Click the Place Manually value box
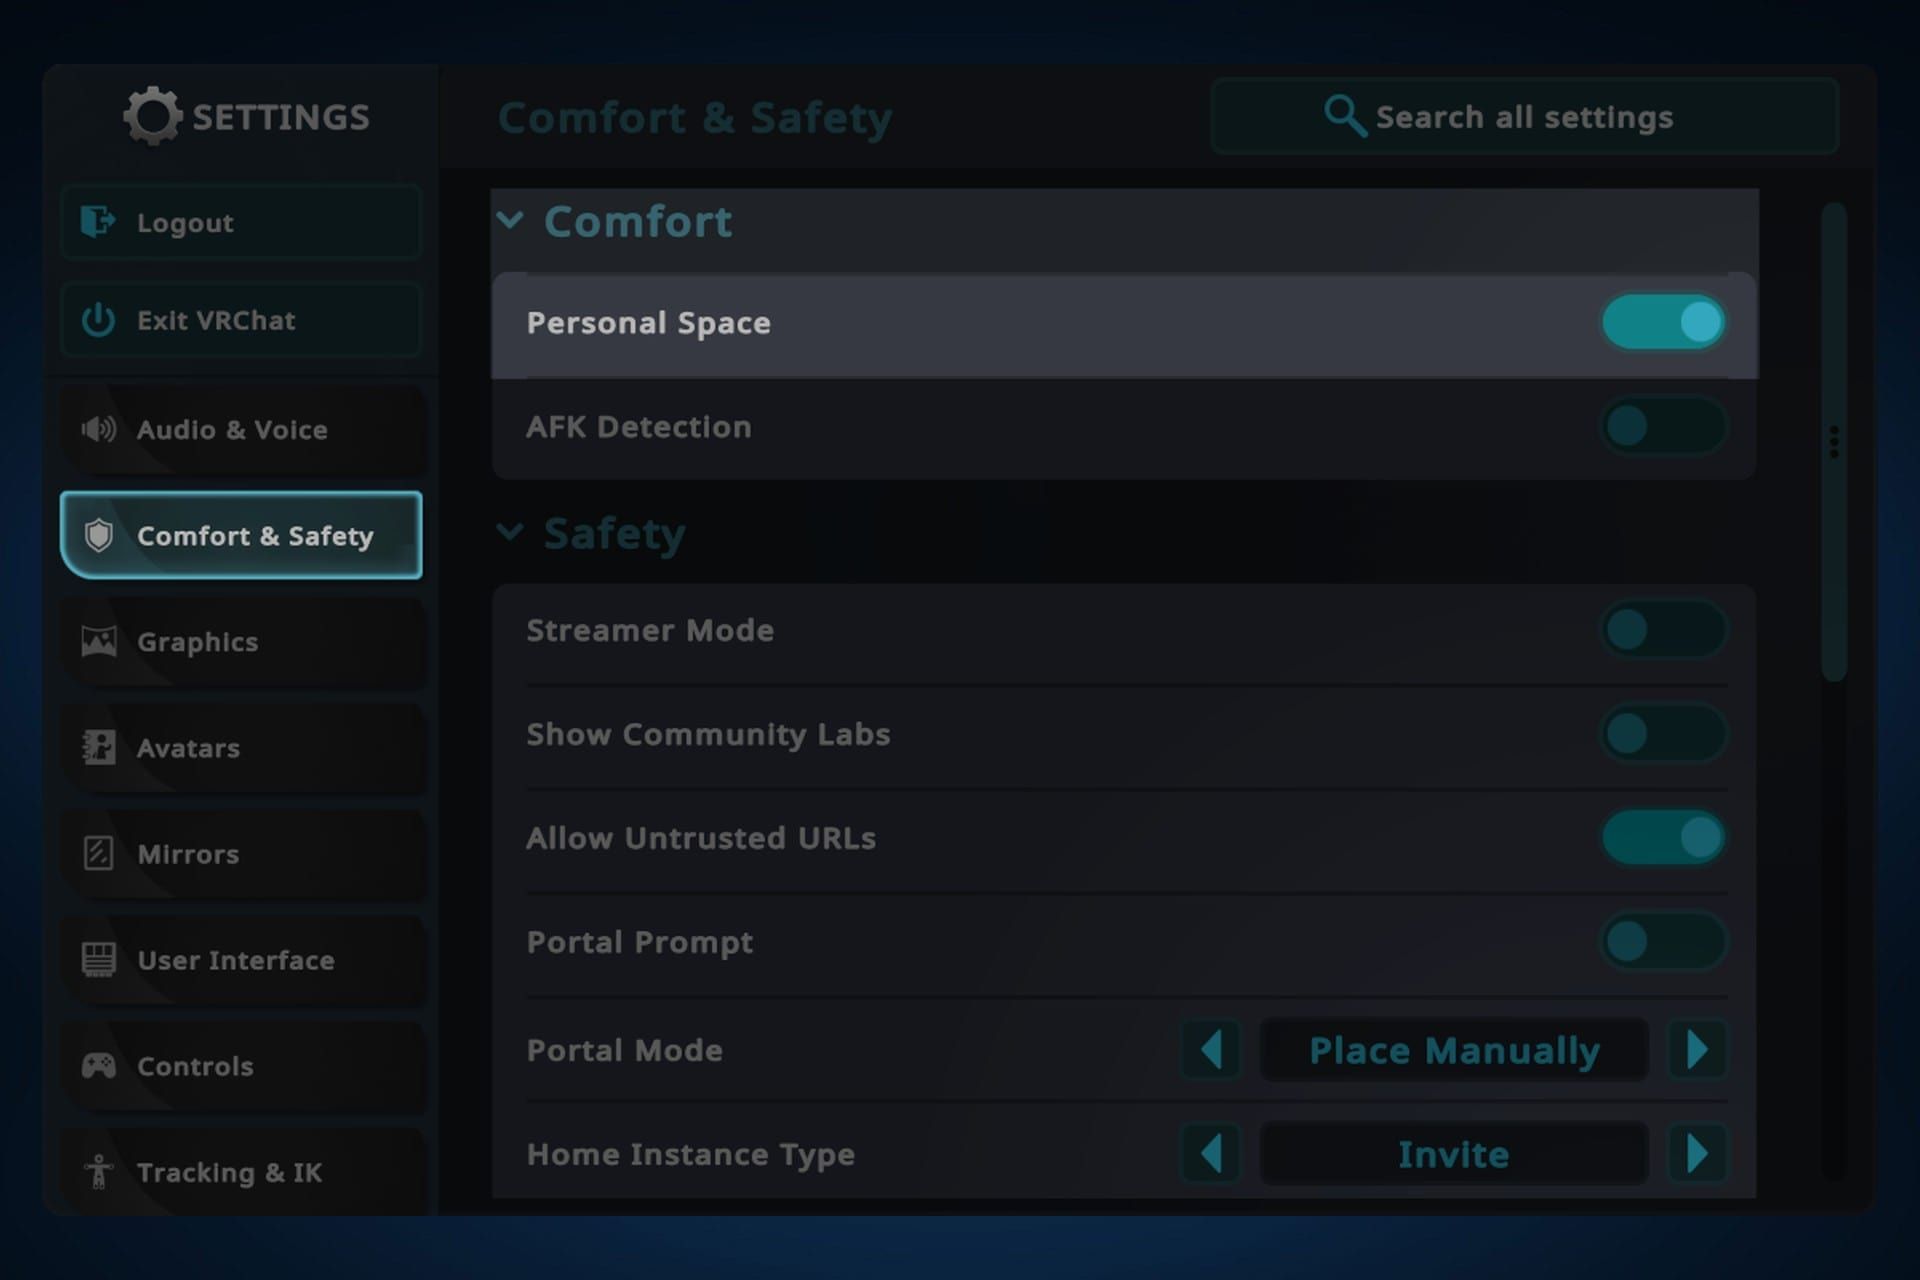This screenshot has width=1920, height=1280. 1453,1049
